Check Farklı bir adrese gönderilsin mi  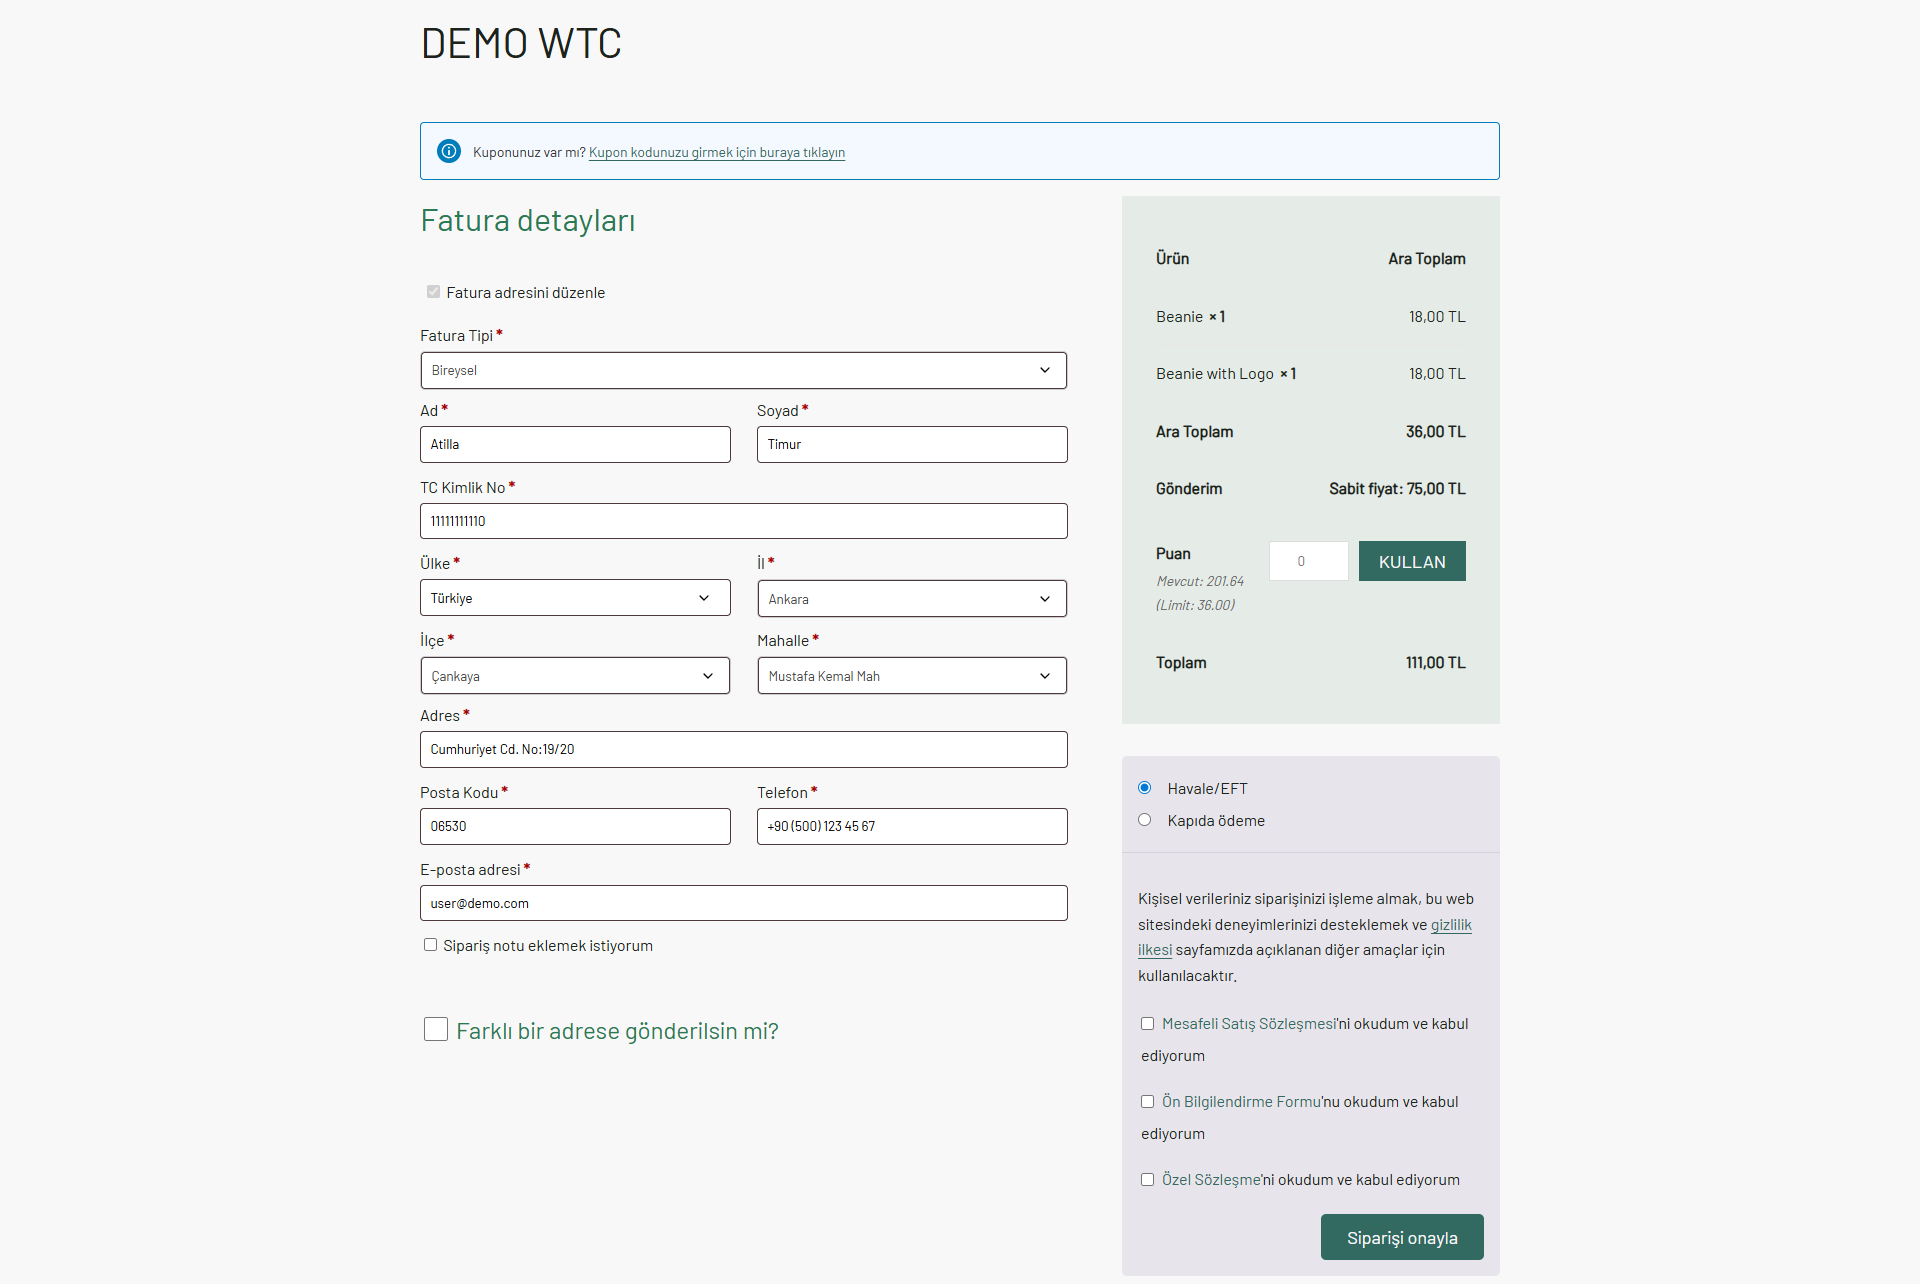[436, 1029]
